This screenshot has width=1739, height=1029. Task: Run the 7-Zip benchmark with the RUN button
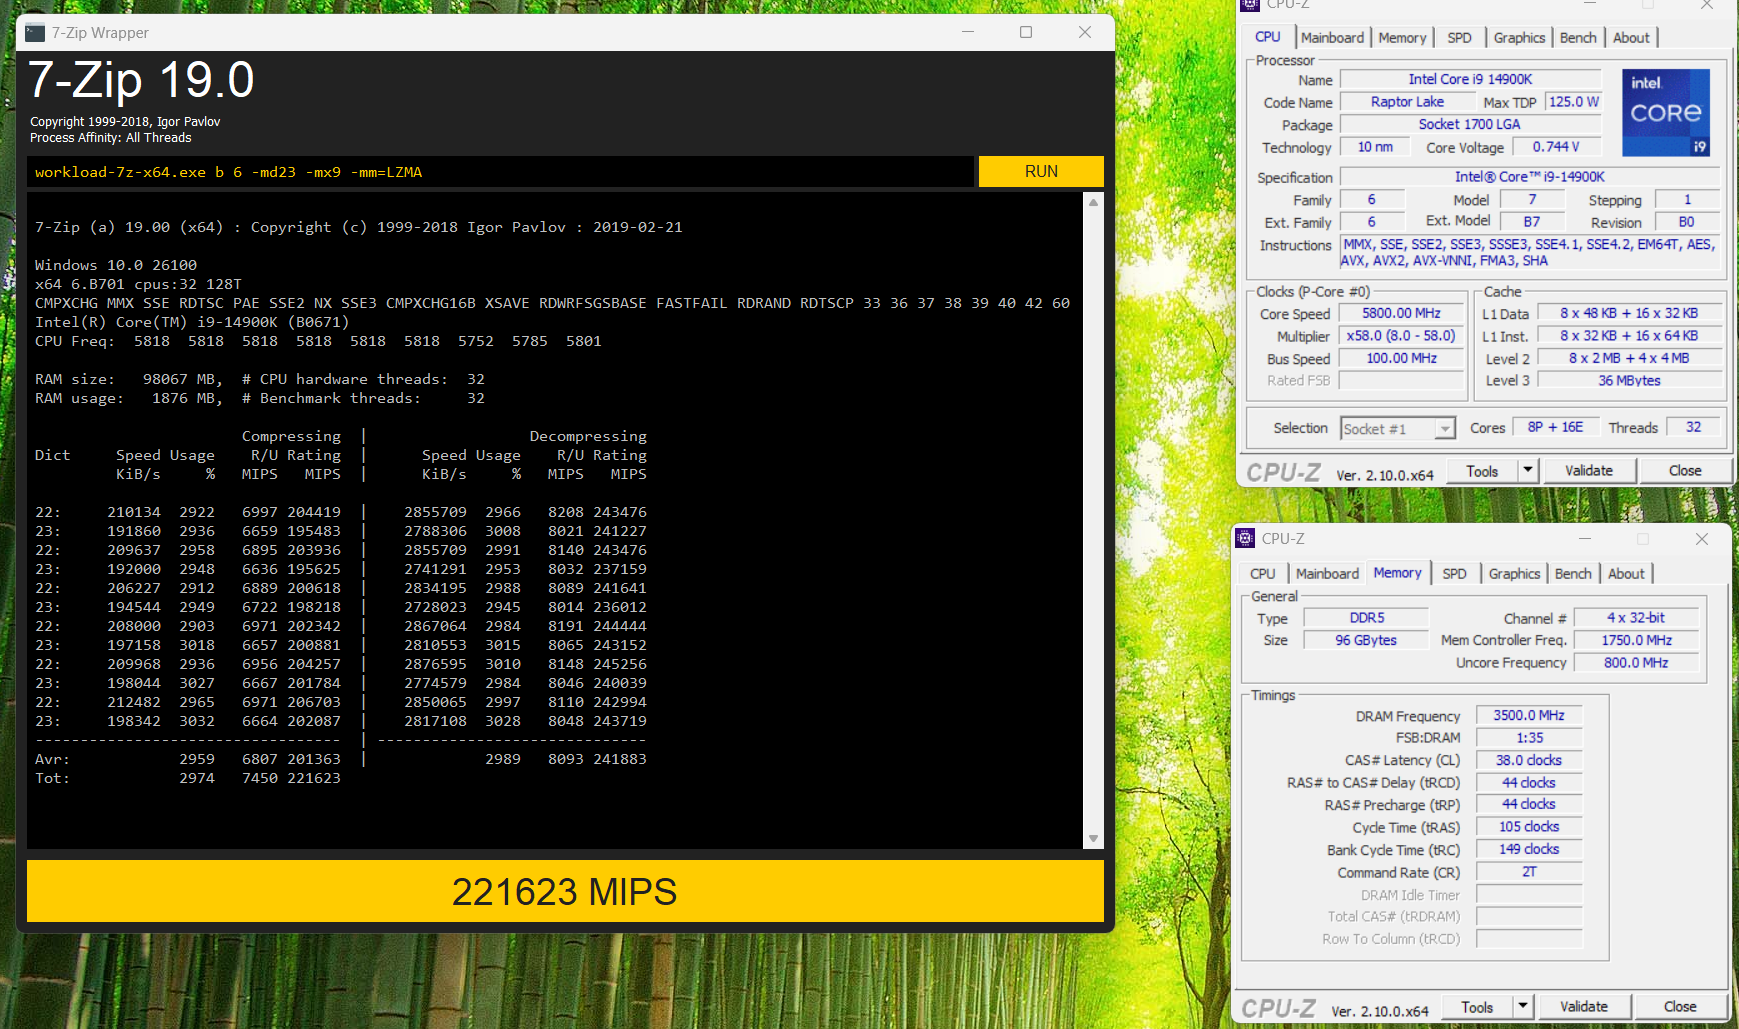[1041, 171]
